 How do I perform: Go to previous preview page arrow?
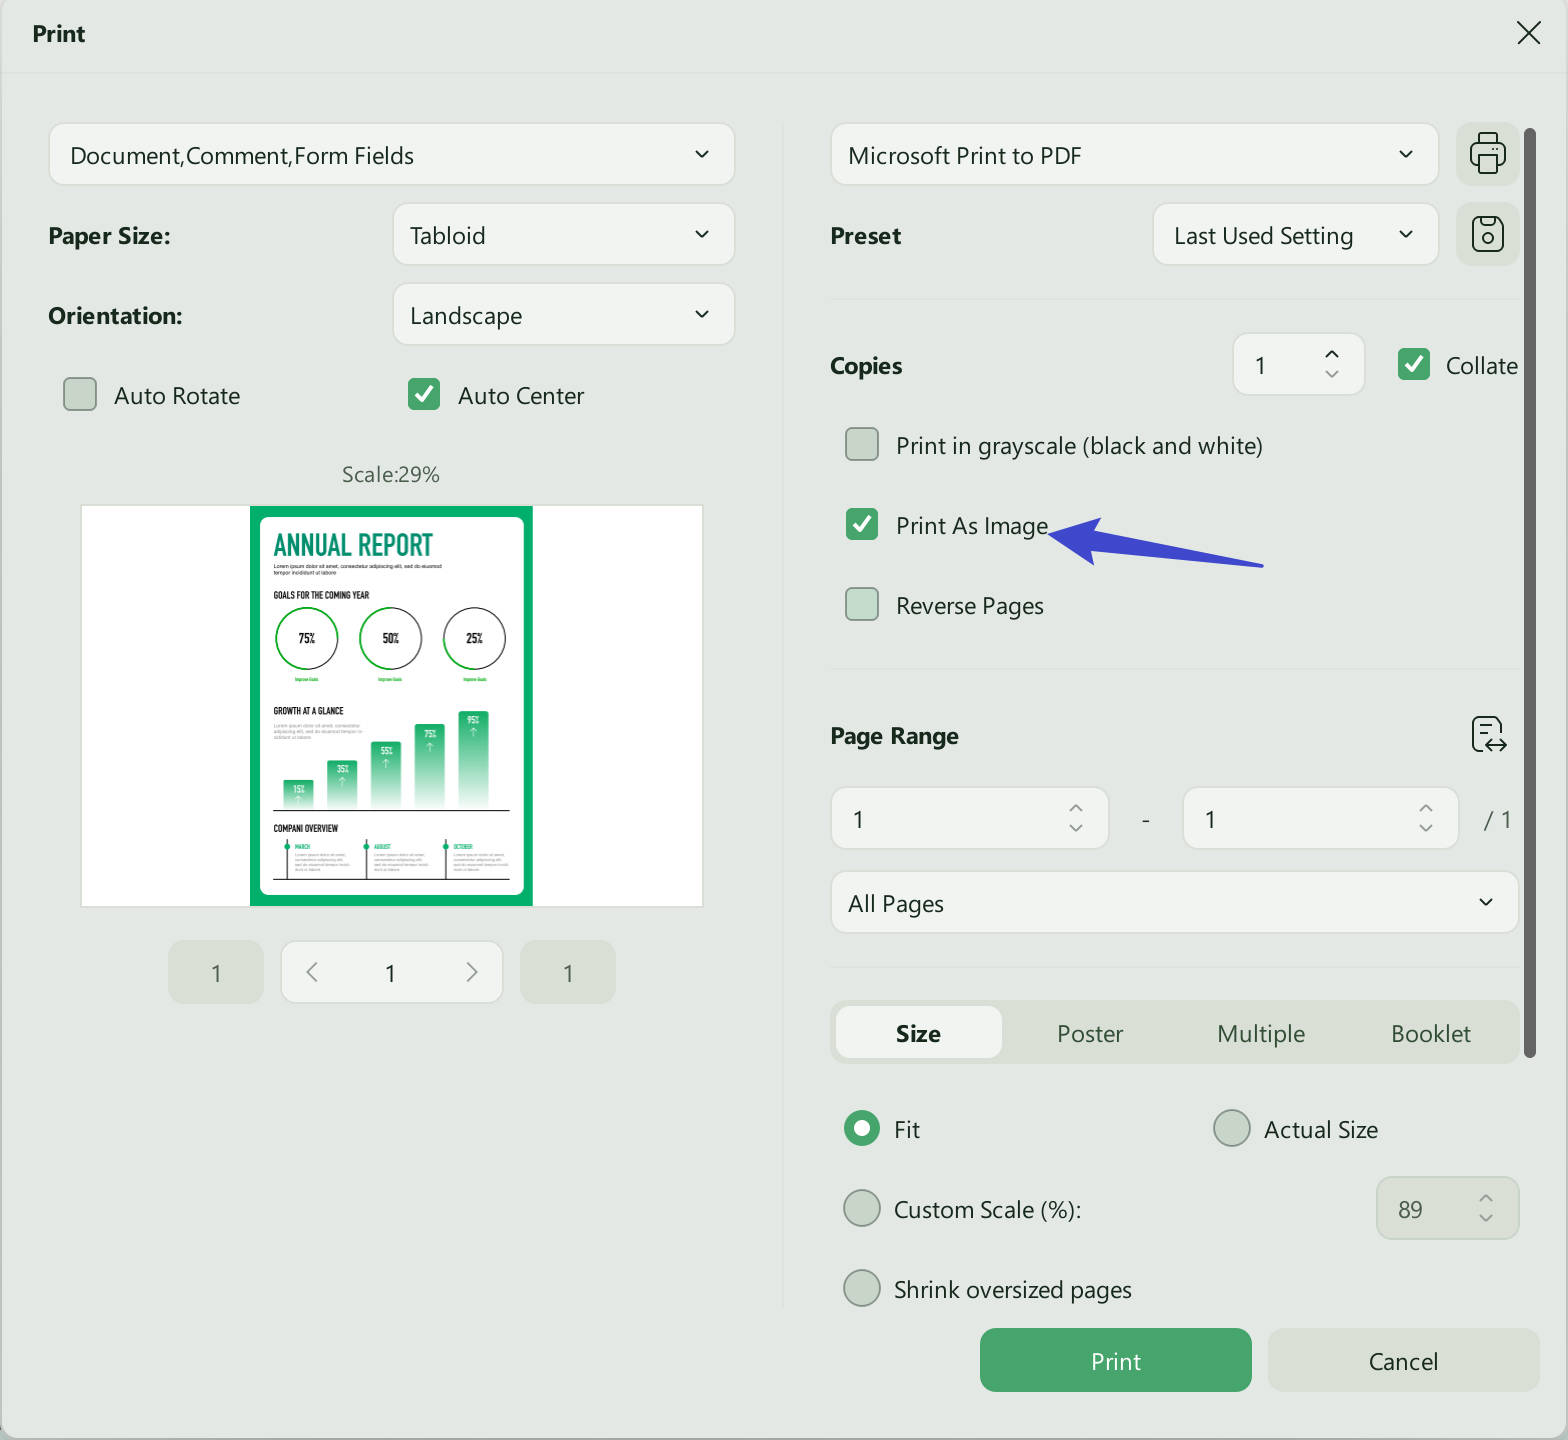pos(312,972)
